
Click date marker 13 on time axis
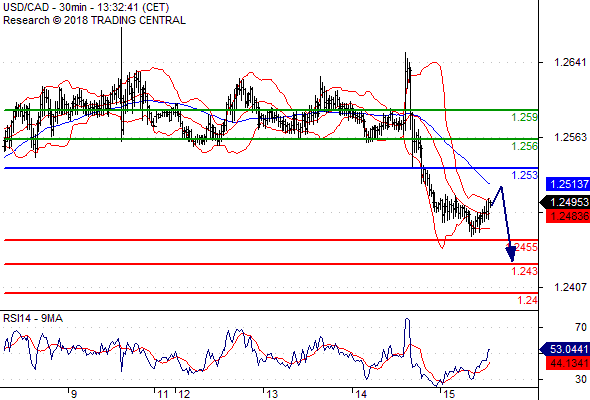(x=272, y=394)
